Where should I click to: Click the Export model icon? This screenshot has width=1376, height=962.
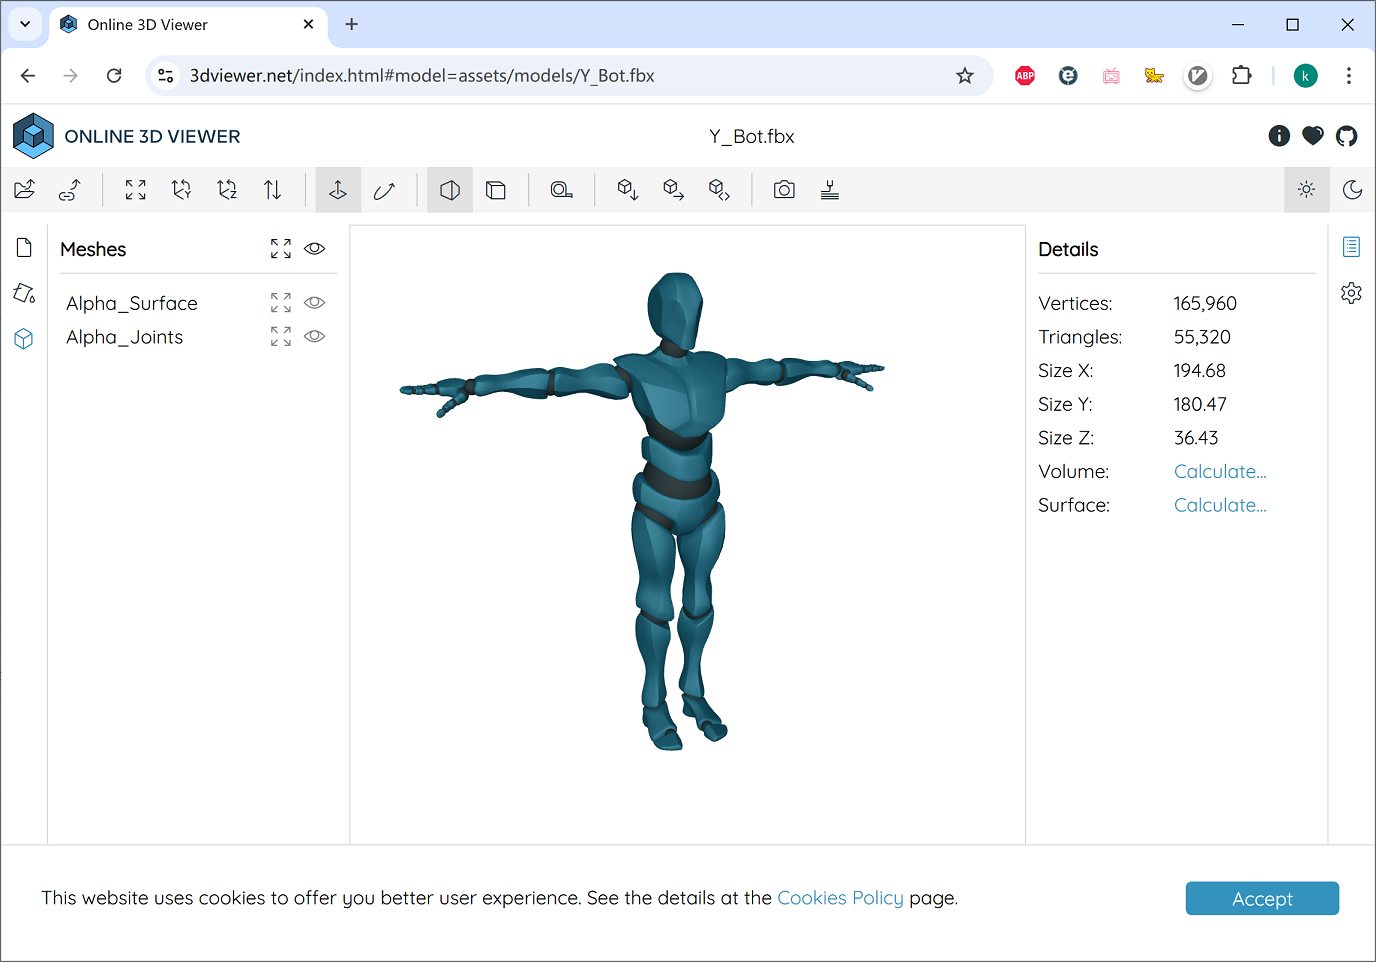628,189
